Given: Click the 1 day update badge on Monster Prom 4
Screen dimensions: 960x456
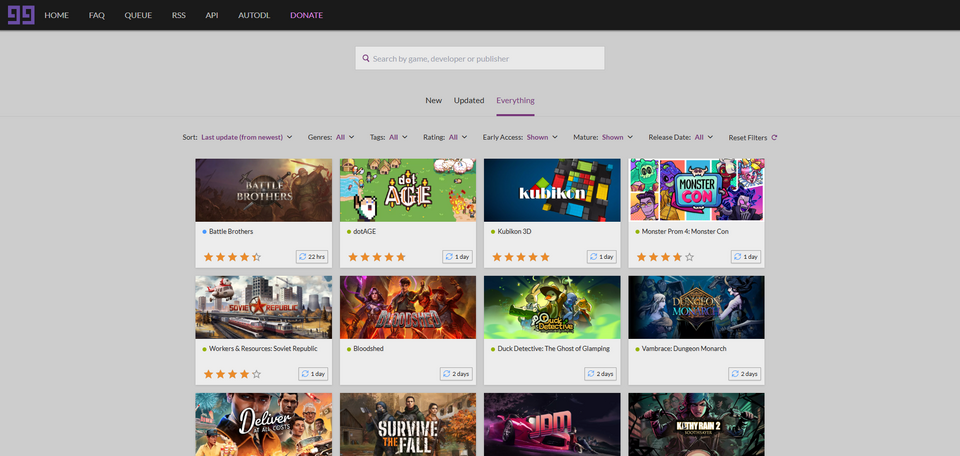Looking at the screenshot, I should tap(746, 257).
